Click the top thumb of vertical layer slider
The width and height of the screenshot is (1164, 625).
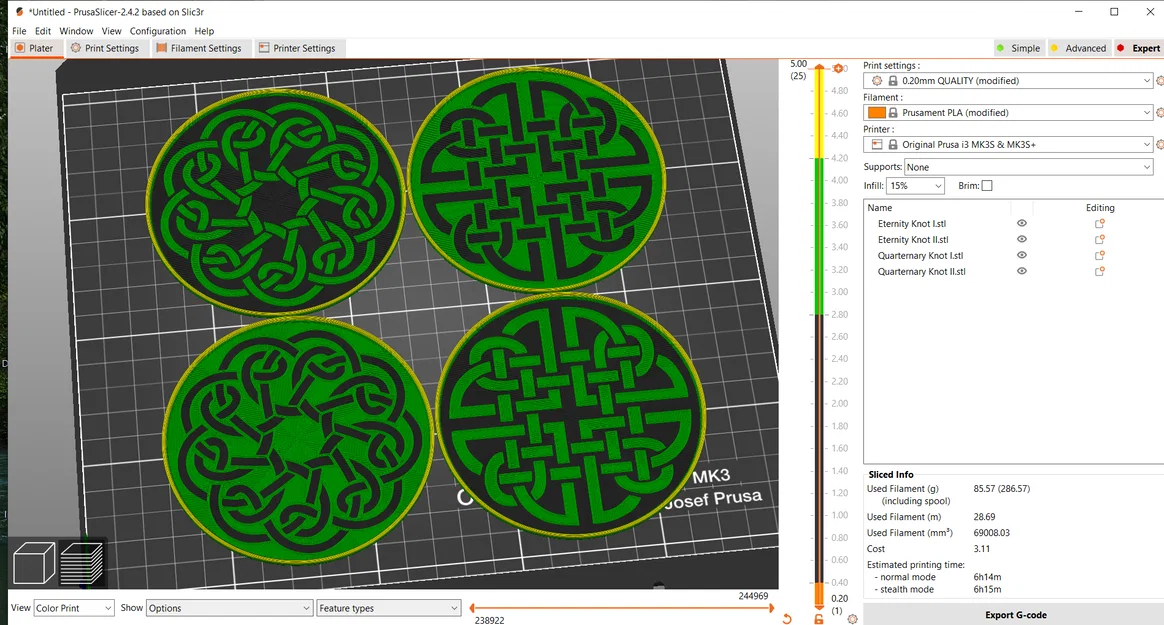[x=819, y=68]
